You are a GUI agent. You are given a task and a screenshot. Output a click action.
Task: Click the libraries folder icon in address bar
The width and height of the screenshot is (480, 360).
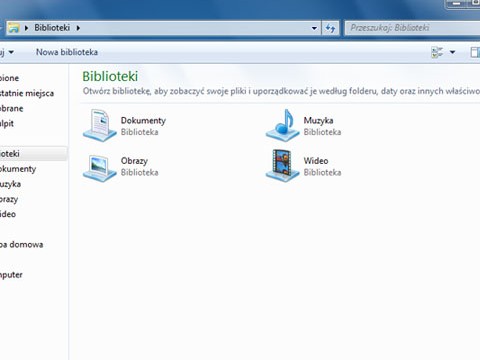14,28
